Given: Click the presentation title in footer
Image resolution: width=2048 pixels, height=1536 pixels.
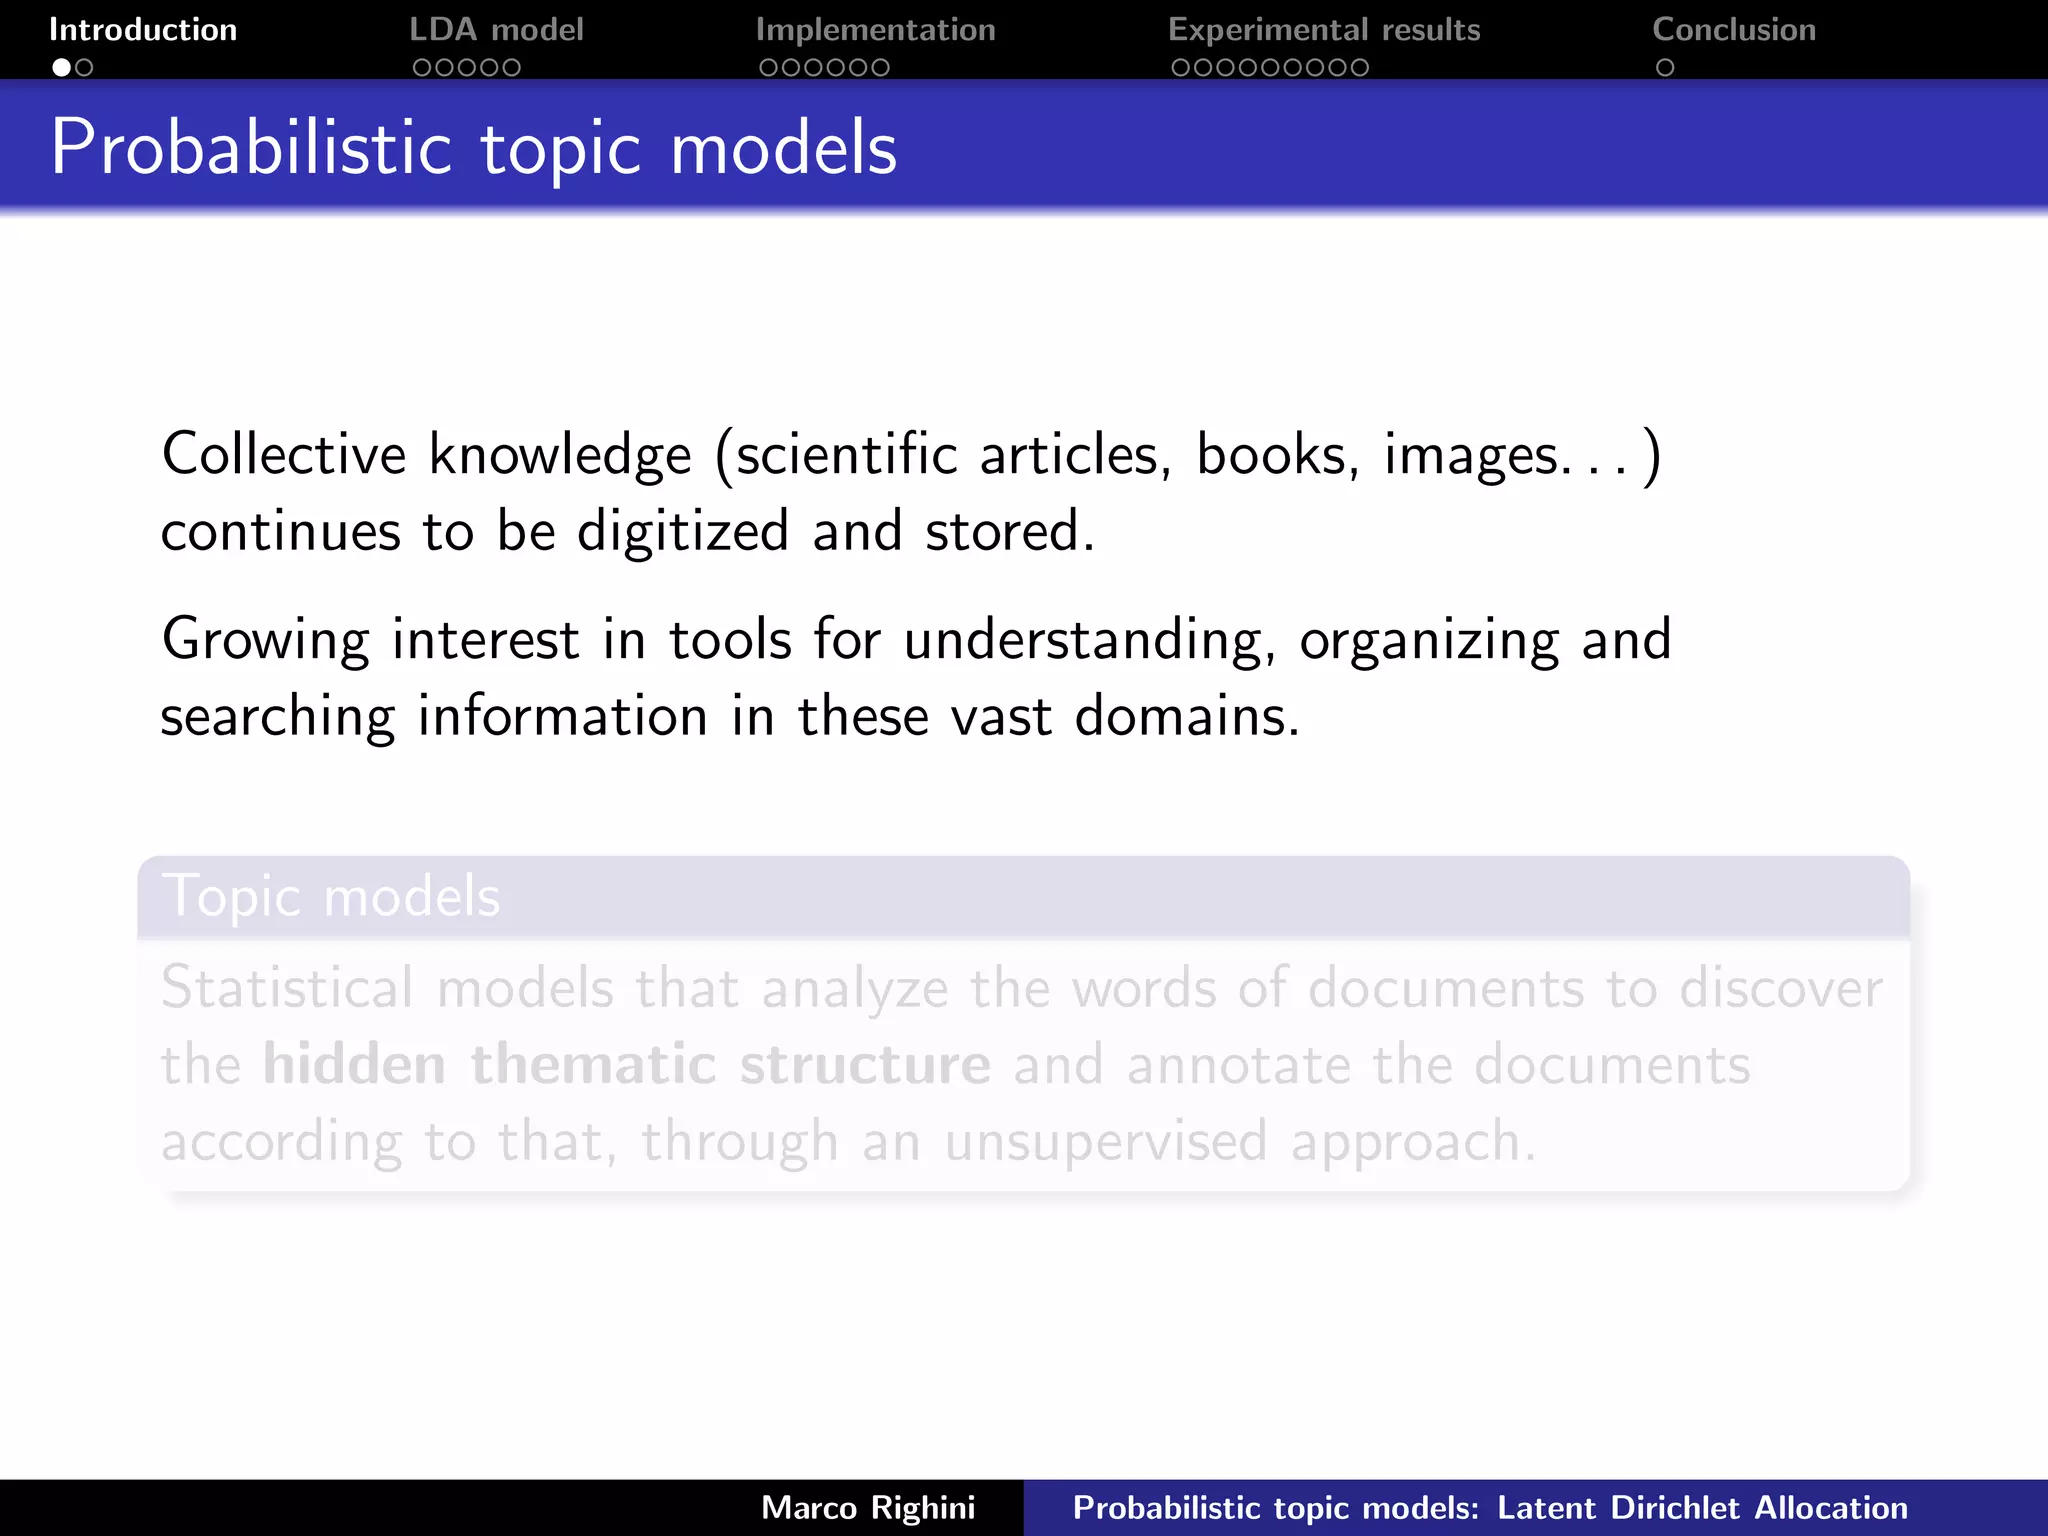Looking at the screenshot, I should [x=1490, y=1508].
